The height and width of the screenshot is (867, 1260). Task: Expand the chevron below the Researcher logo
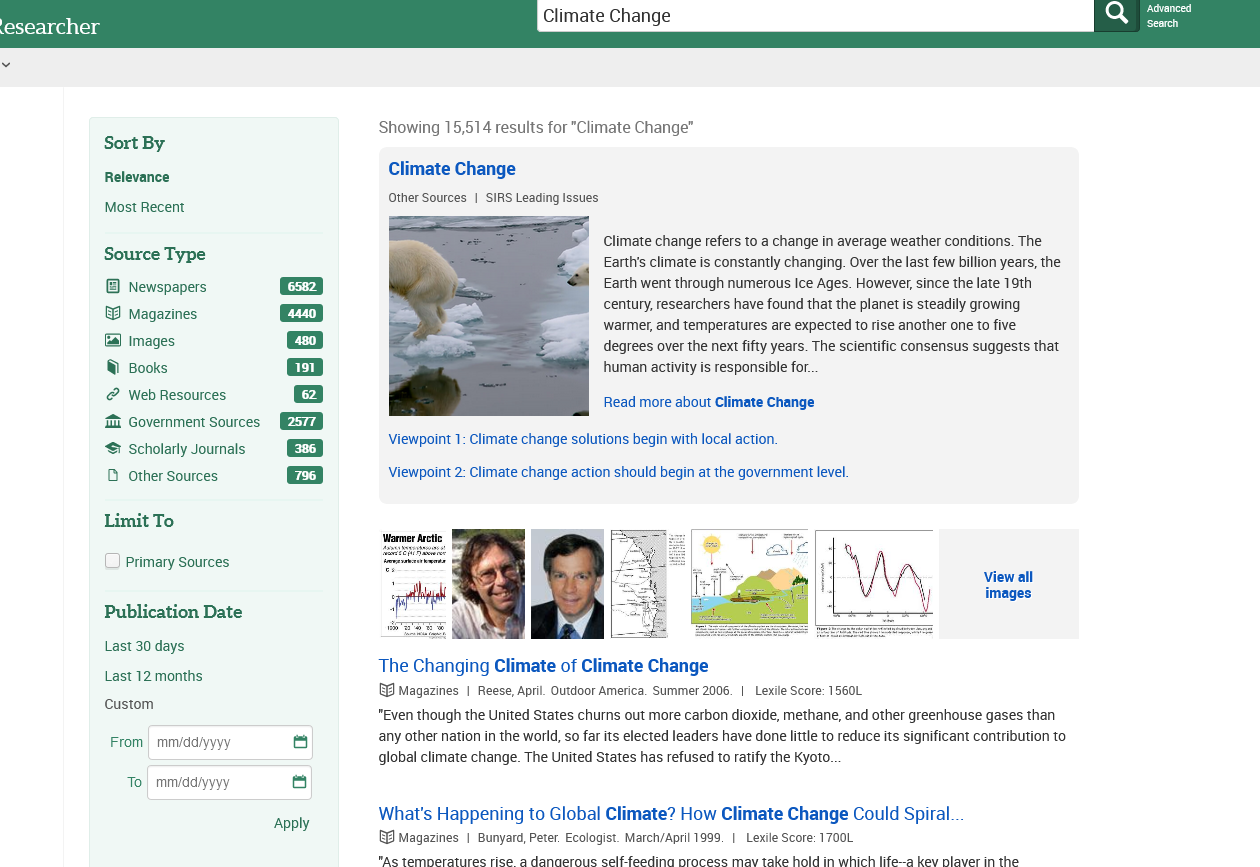click(x=6, y=65)
